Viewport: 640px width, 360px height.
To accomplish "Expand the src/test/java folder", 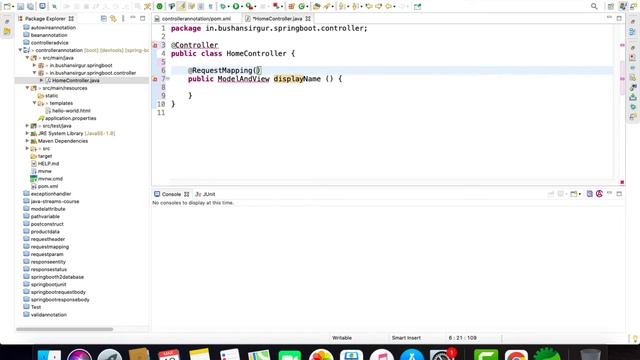I will click(x=27, y=126).
